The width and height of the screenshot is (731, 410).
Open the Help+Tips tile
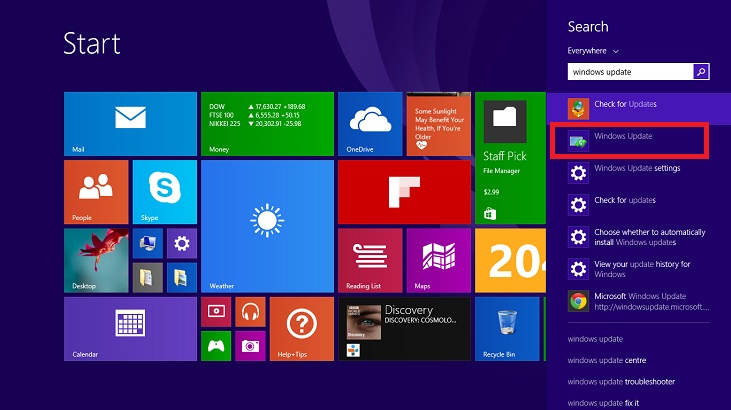301,328
